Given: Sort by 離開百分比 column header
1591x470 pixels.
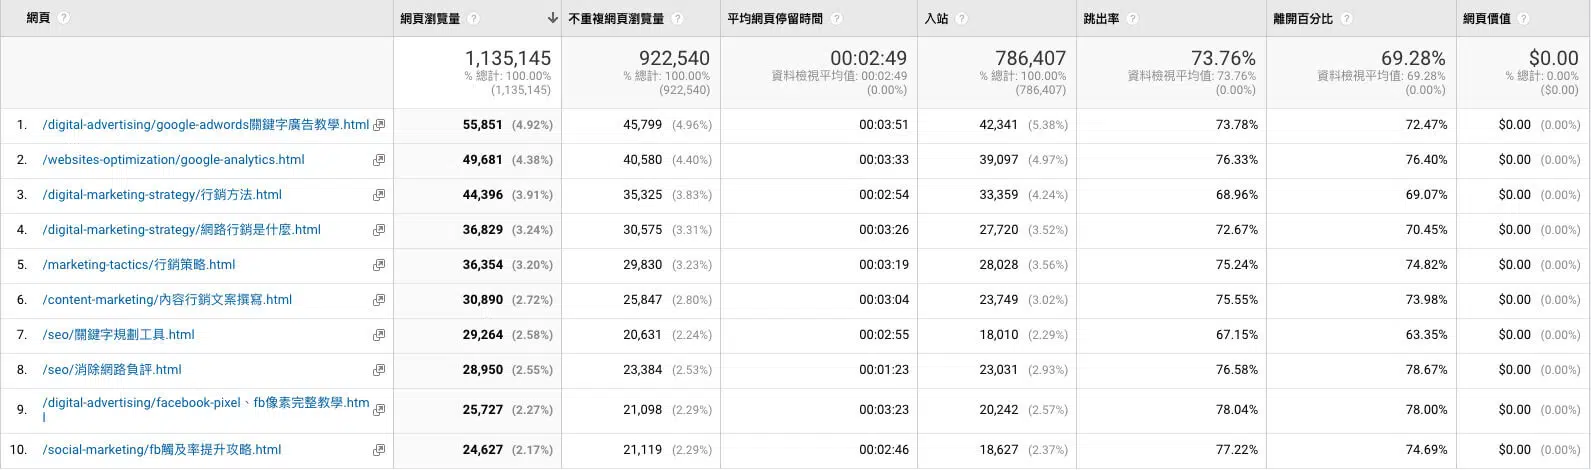Looking at the screenshot, I should point(1303,18).
